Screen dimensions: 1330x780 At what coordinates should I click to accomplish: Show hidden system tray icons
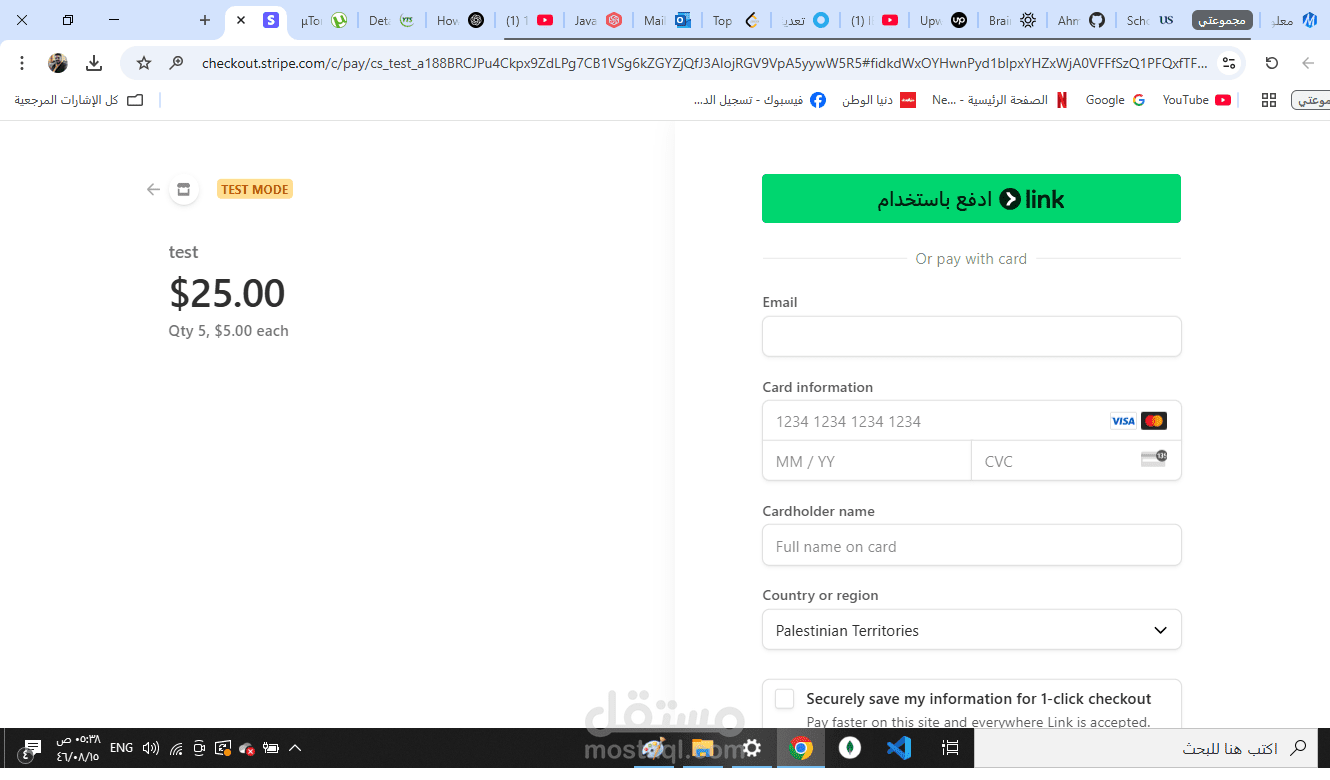pyautogui.click(x=295, y=748)
